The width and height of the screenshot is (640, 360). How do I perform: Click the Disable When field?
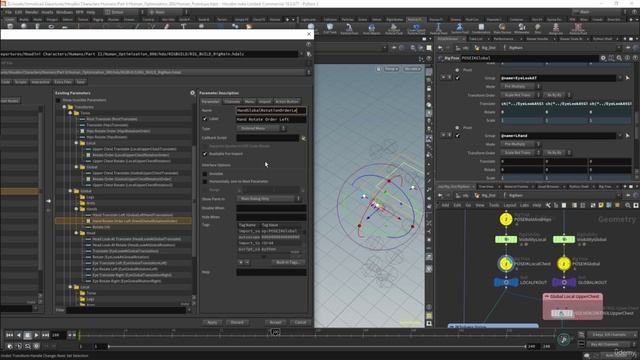pos(271,208)
